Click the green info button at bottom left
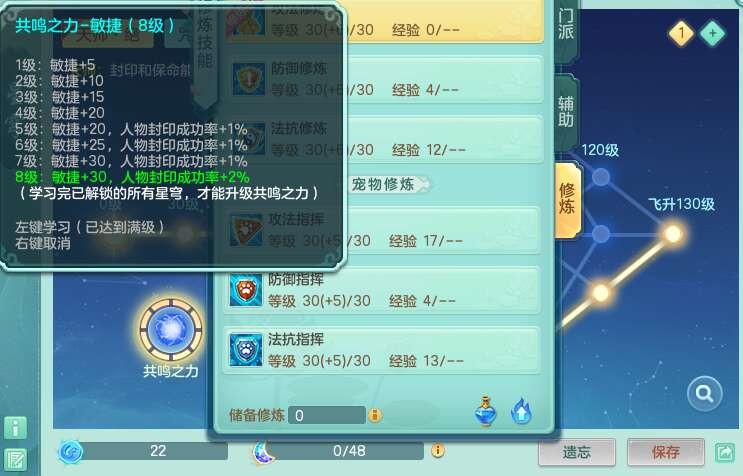The image size is (743, 476). pyautogui.click(x=16, y=428)
